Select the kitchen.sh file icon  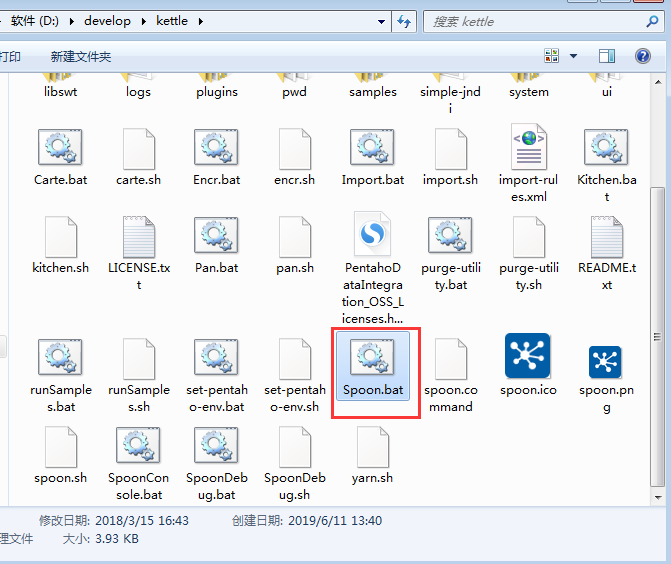click(61, 236)
